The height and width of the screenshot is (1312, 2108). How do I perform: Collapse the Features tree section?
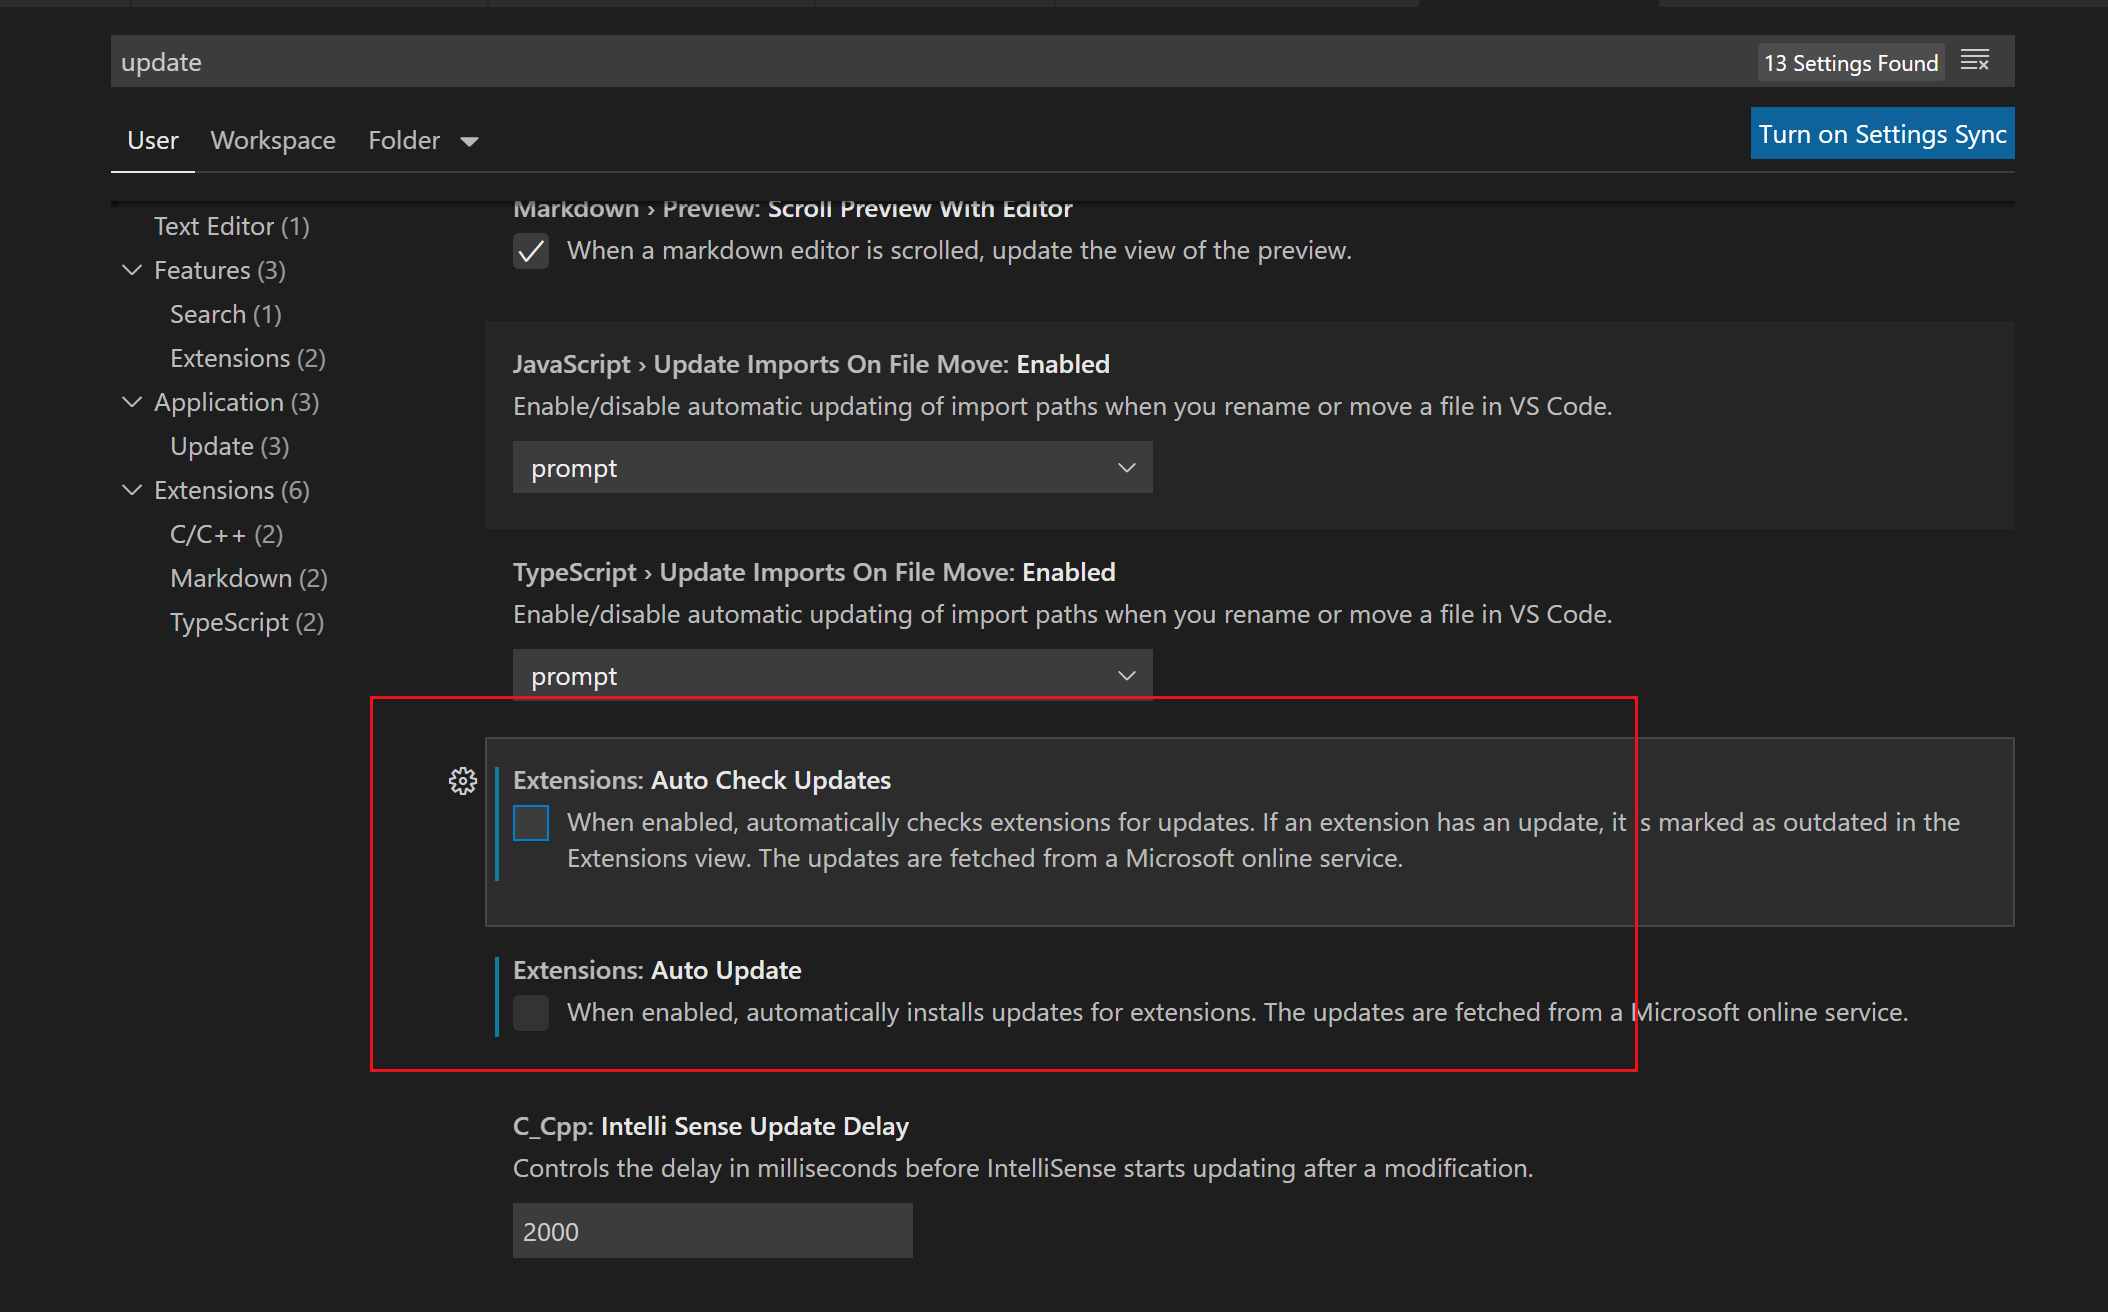point(132,270)
